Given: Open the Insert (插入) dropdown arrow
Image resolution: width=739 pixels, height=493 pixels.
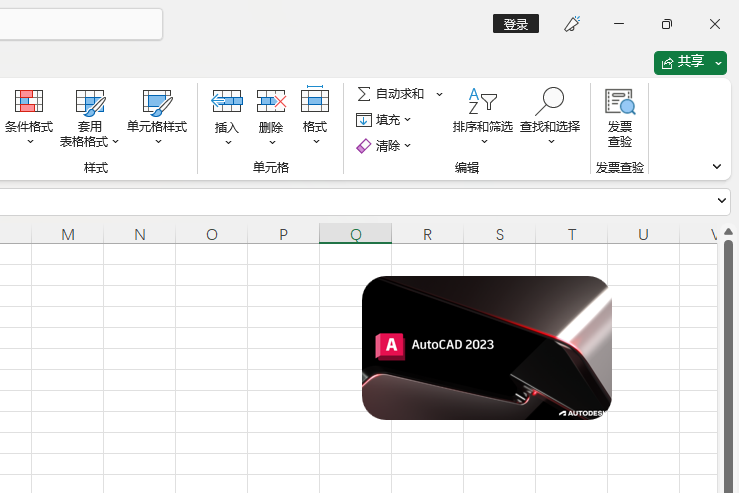Looking at the screenshot, I should pyautogui.click(x=228, y=142).
